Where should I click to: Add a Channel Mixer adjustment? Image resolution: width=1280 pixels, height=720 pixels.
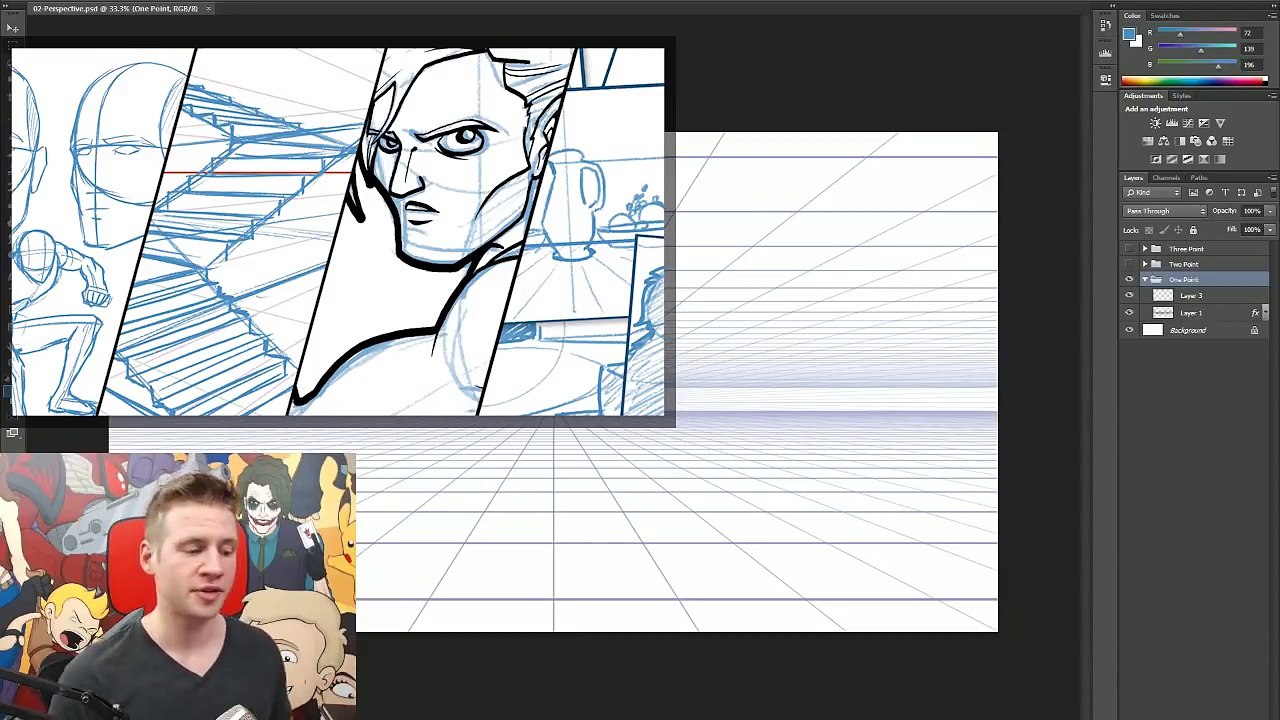(x=1212, y=141)
